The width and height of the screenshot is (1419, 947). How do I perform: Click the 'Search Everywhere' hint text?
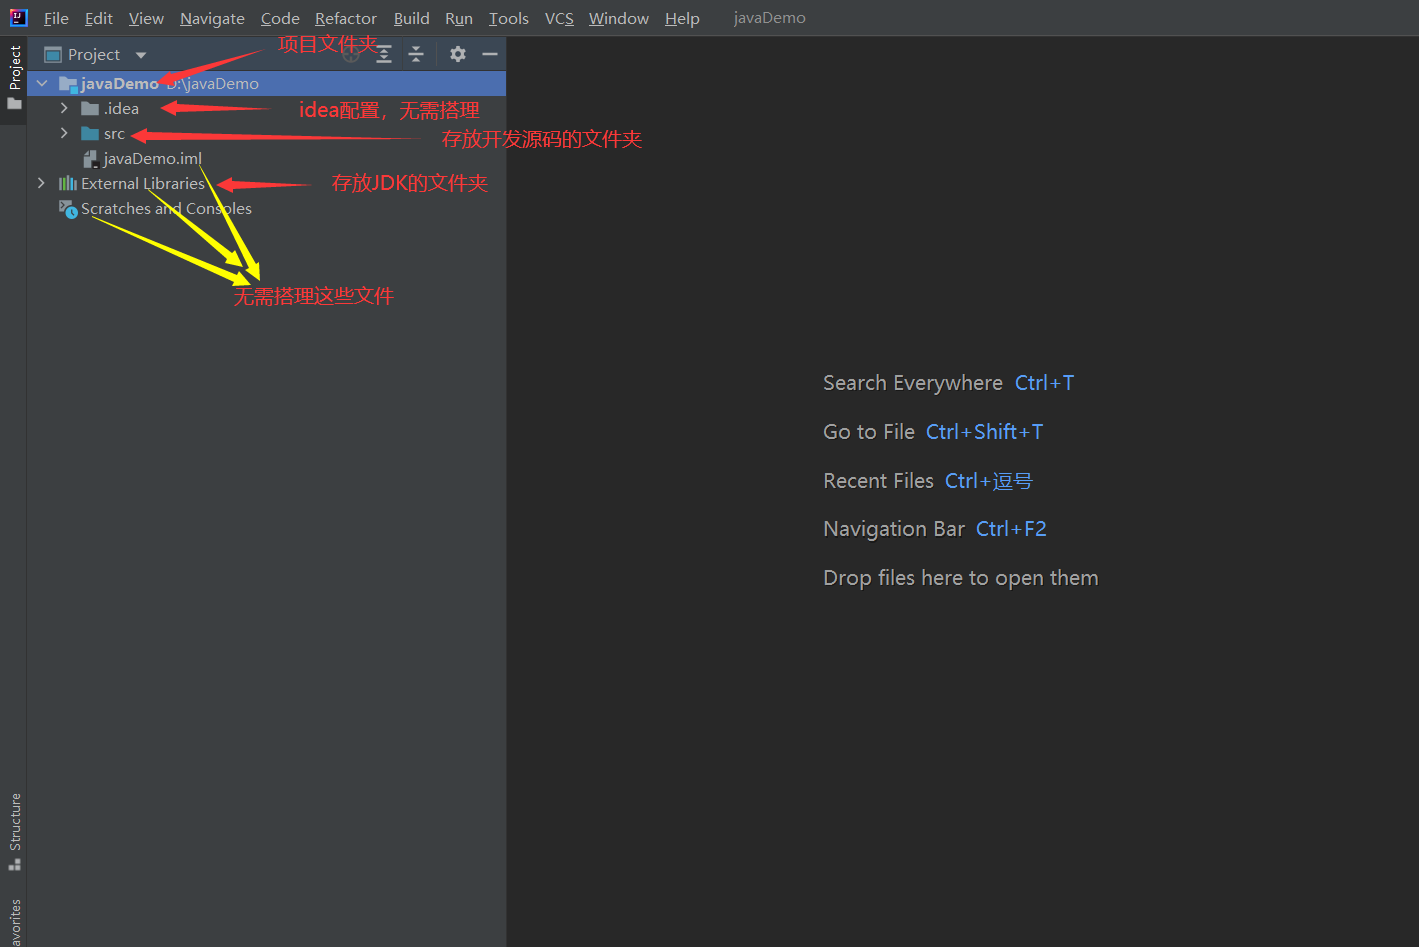coord(912,383)
